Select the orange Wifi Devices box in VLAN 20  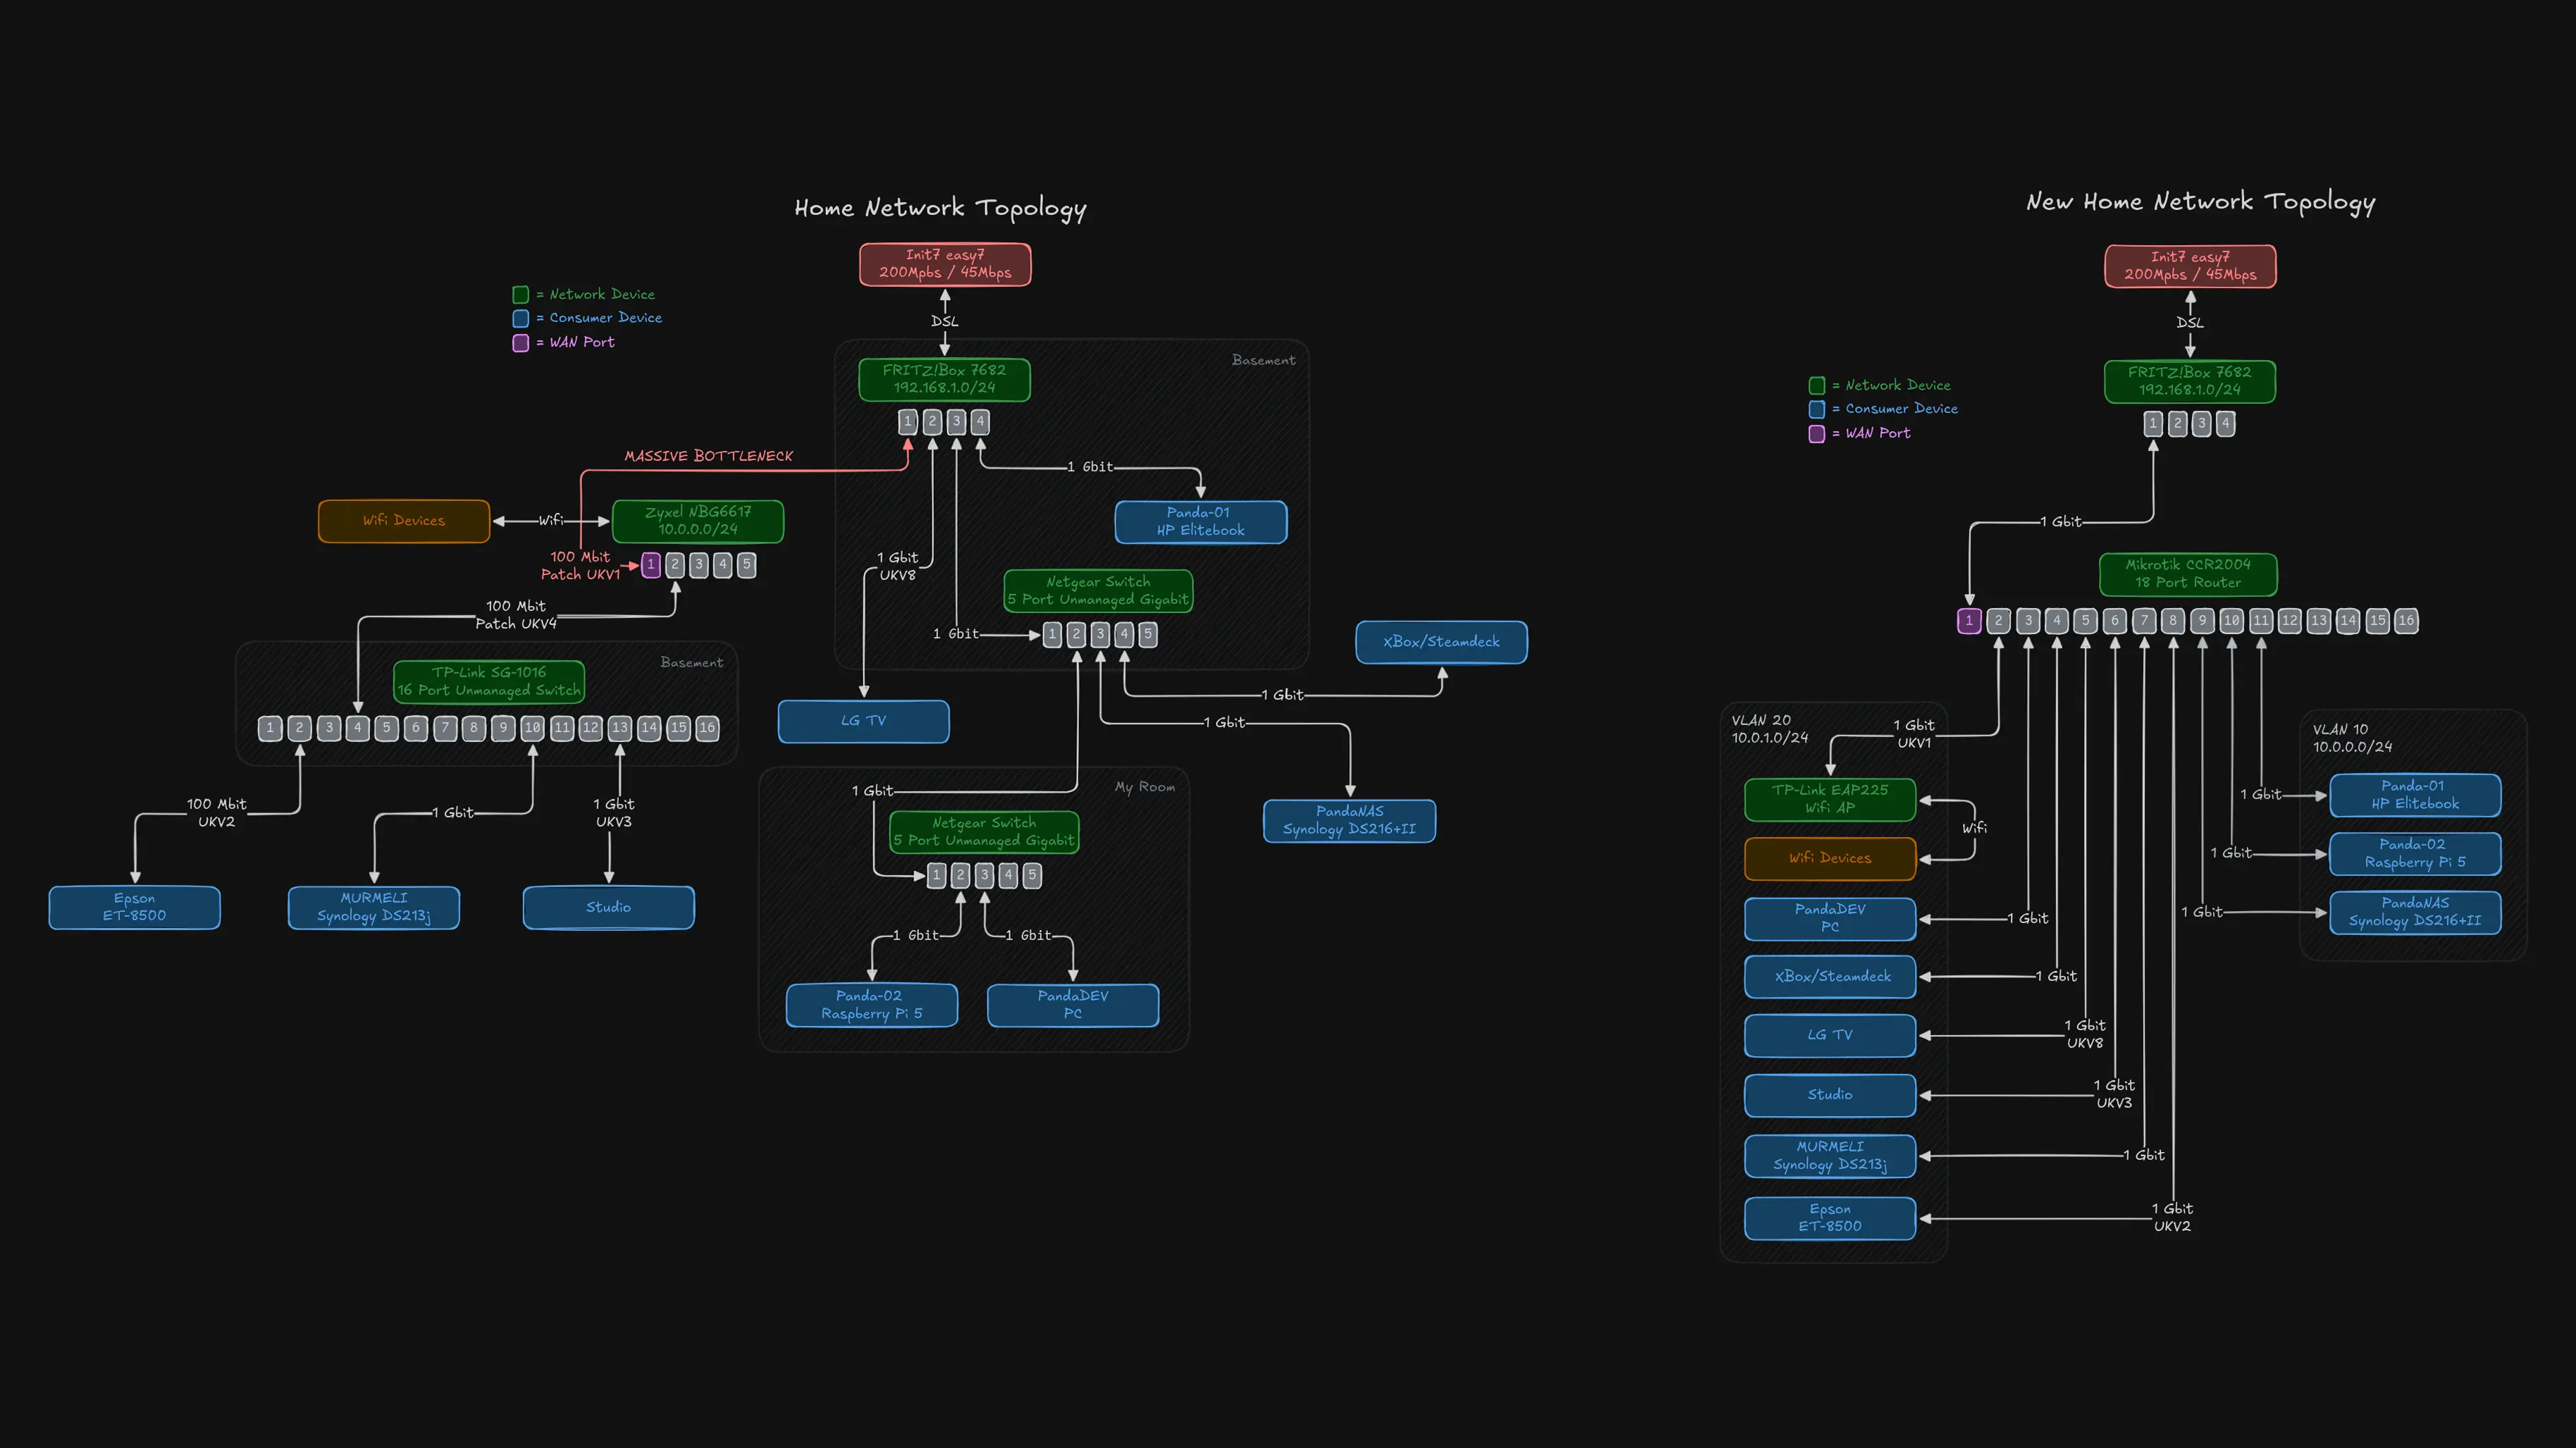point(1830,859)
